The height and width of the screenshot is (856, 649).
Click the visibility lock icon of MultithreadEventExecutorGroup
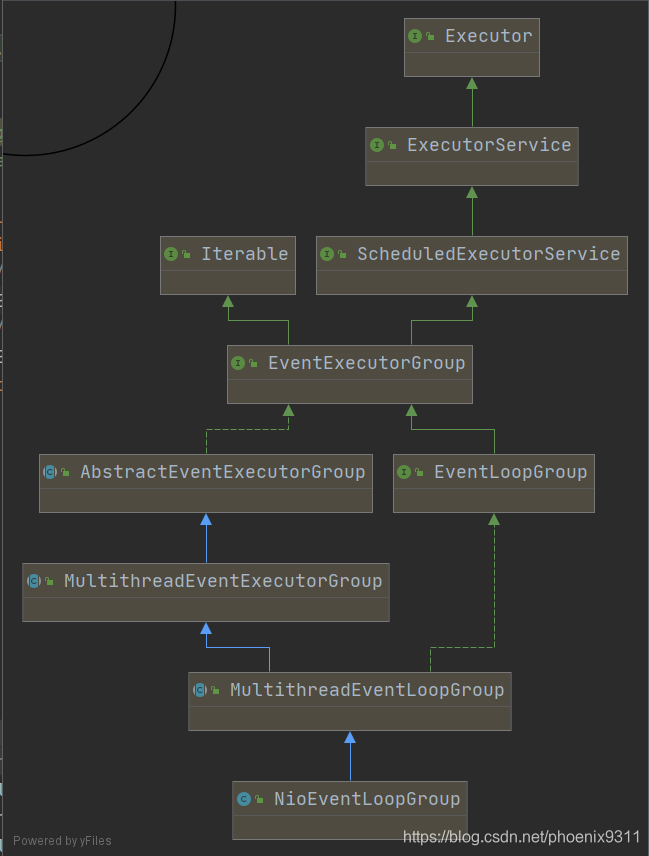point(50,582)
